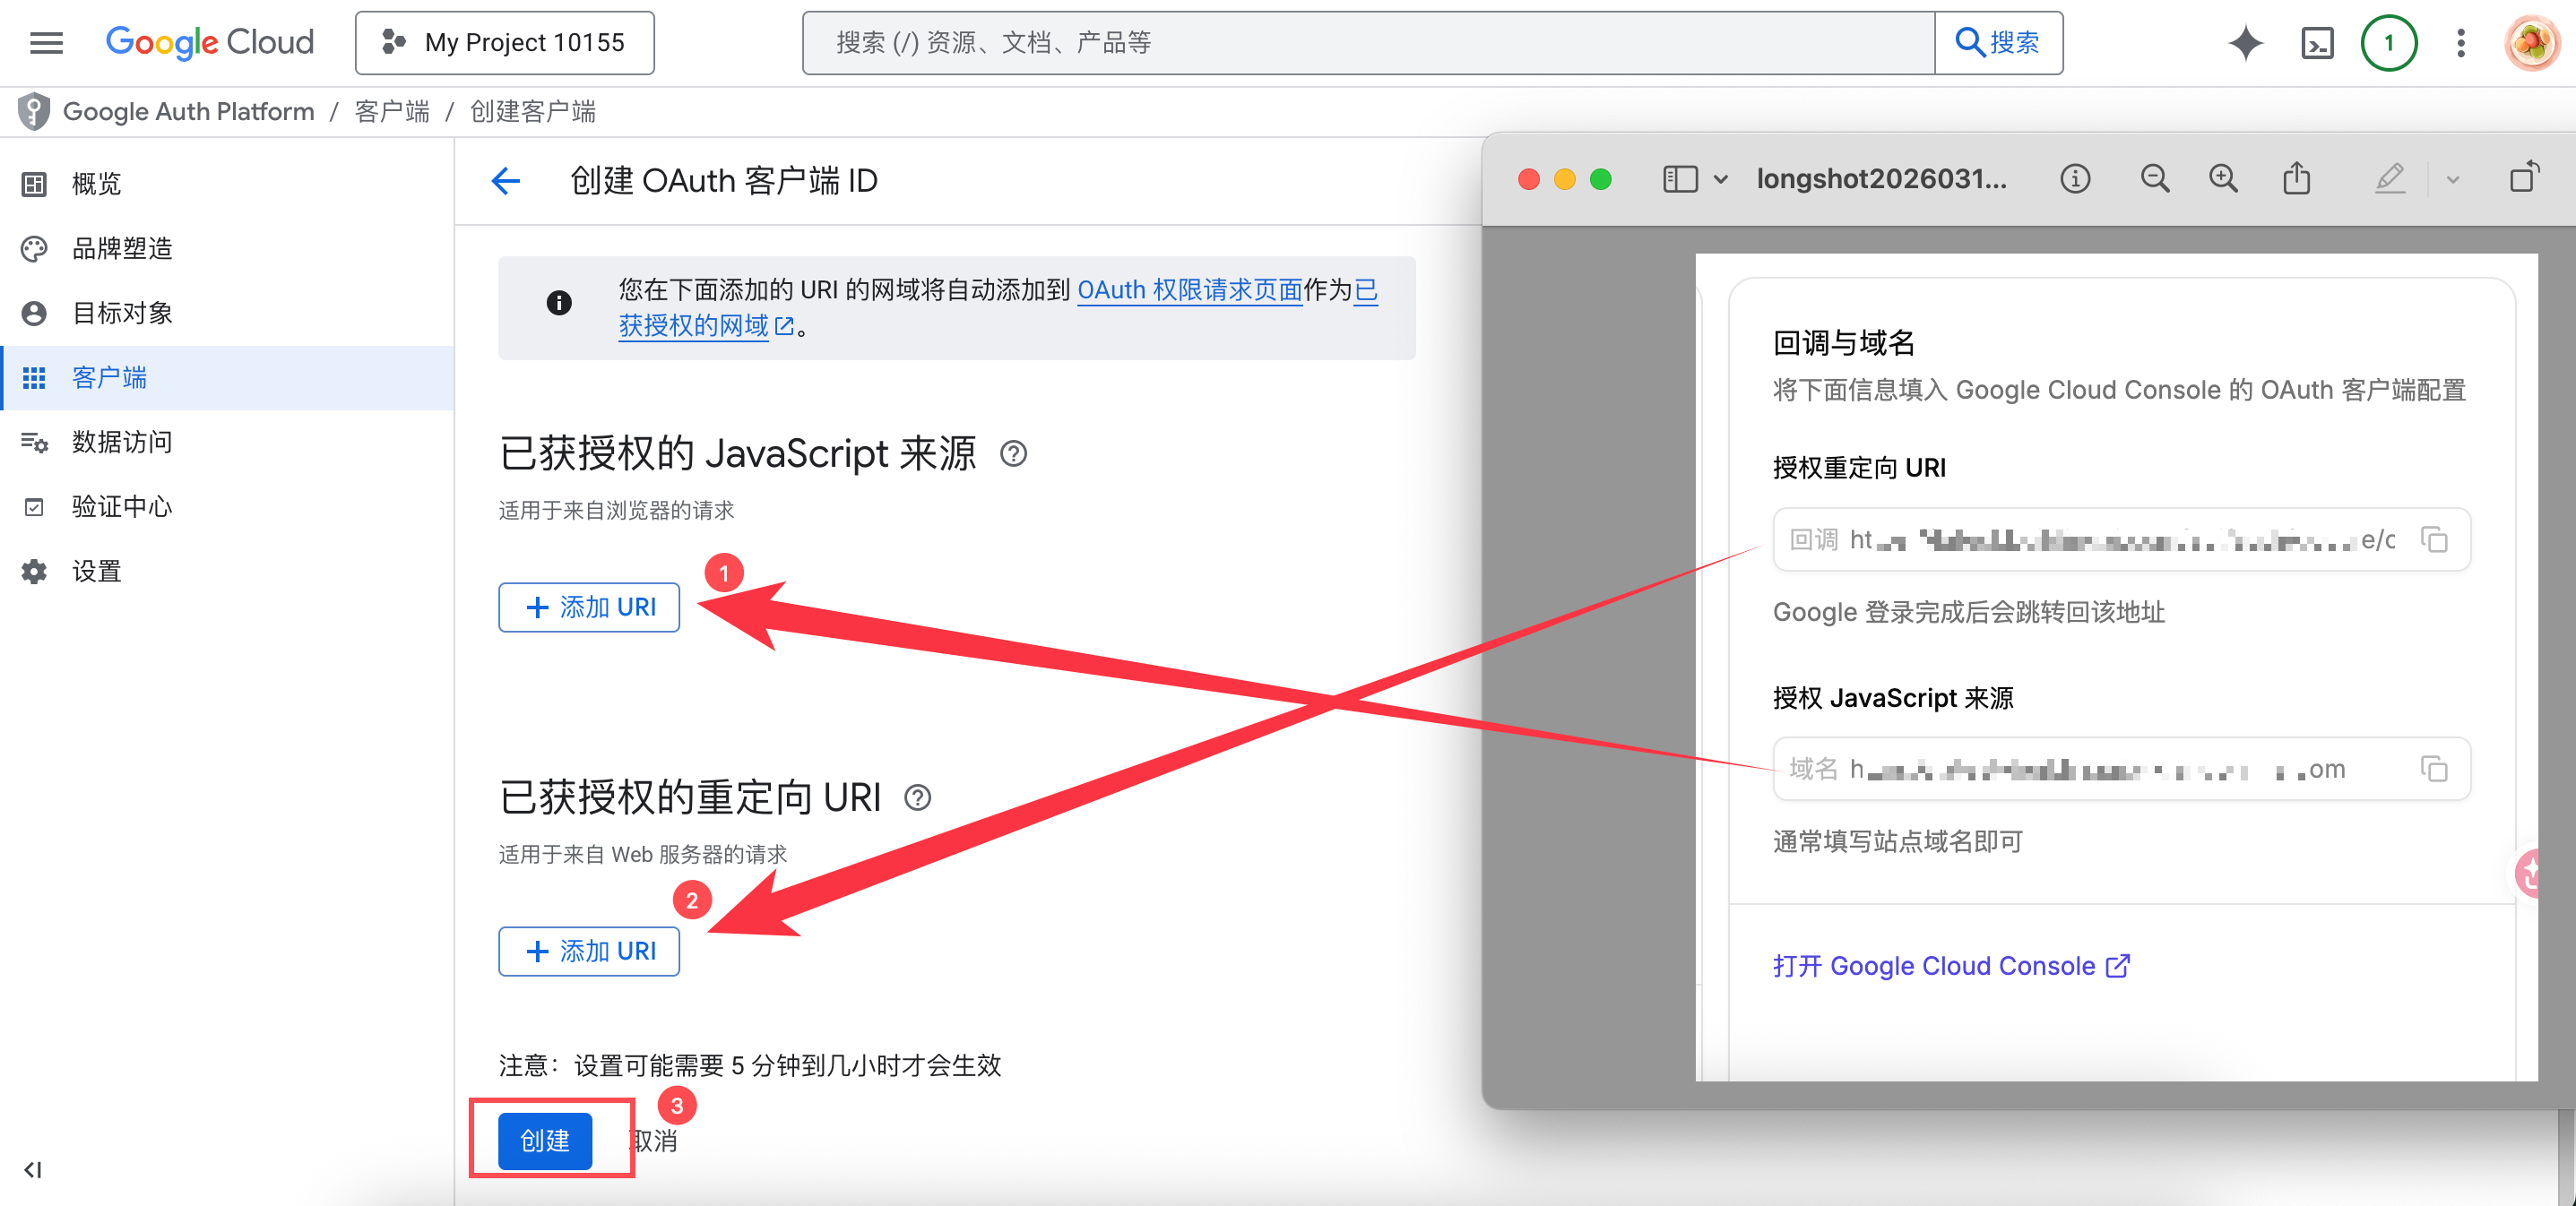Open the OAuth 权限请求页面 link
Screen dimensions: 2576x1206
(1190, 290)
